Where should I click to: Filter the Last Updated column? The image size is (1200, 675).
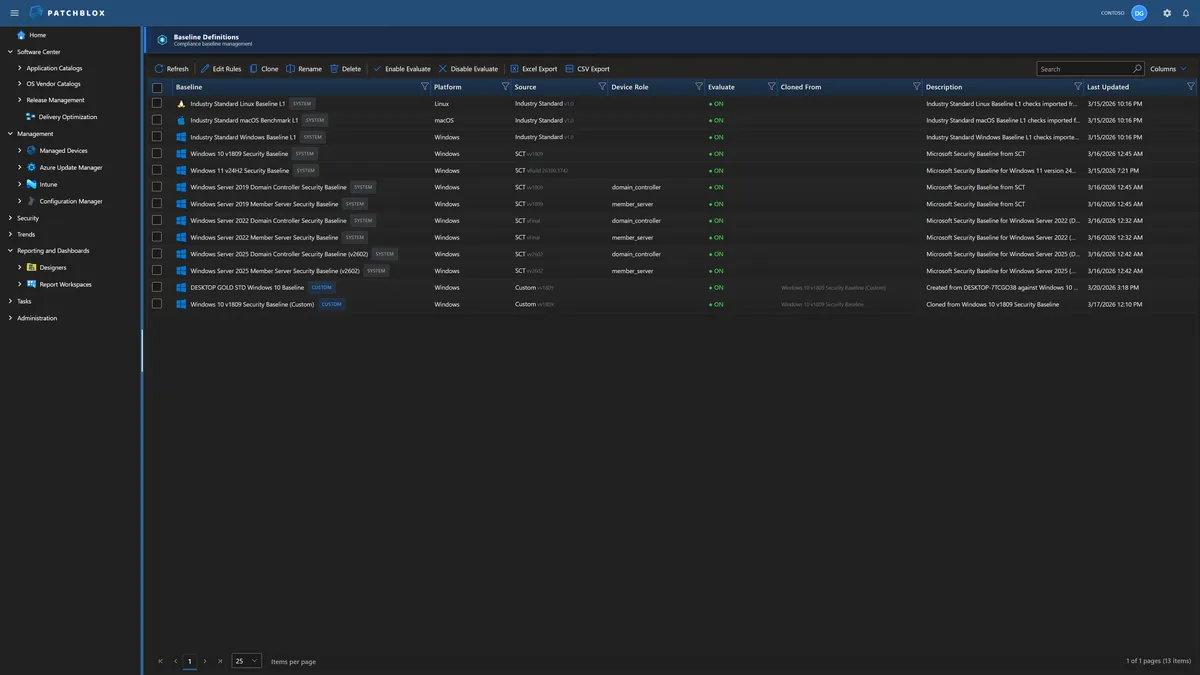[1191, 87]
